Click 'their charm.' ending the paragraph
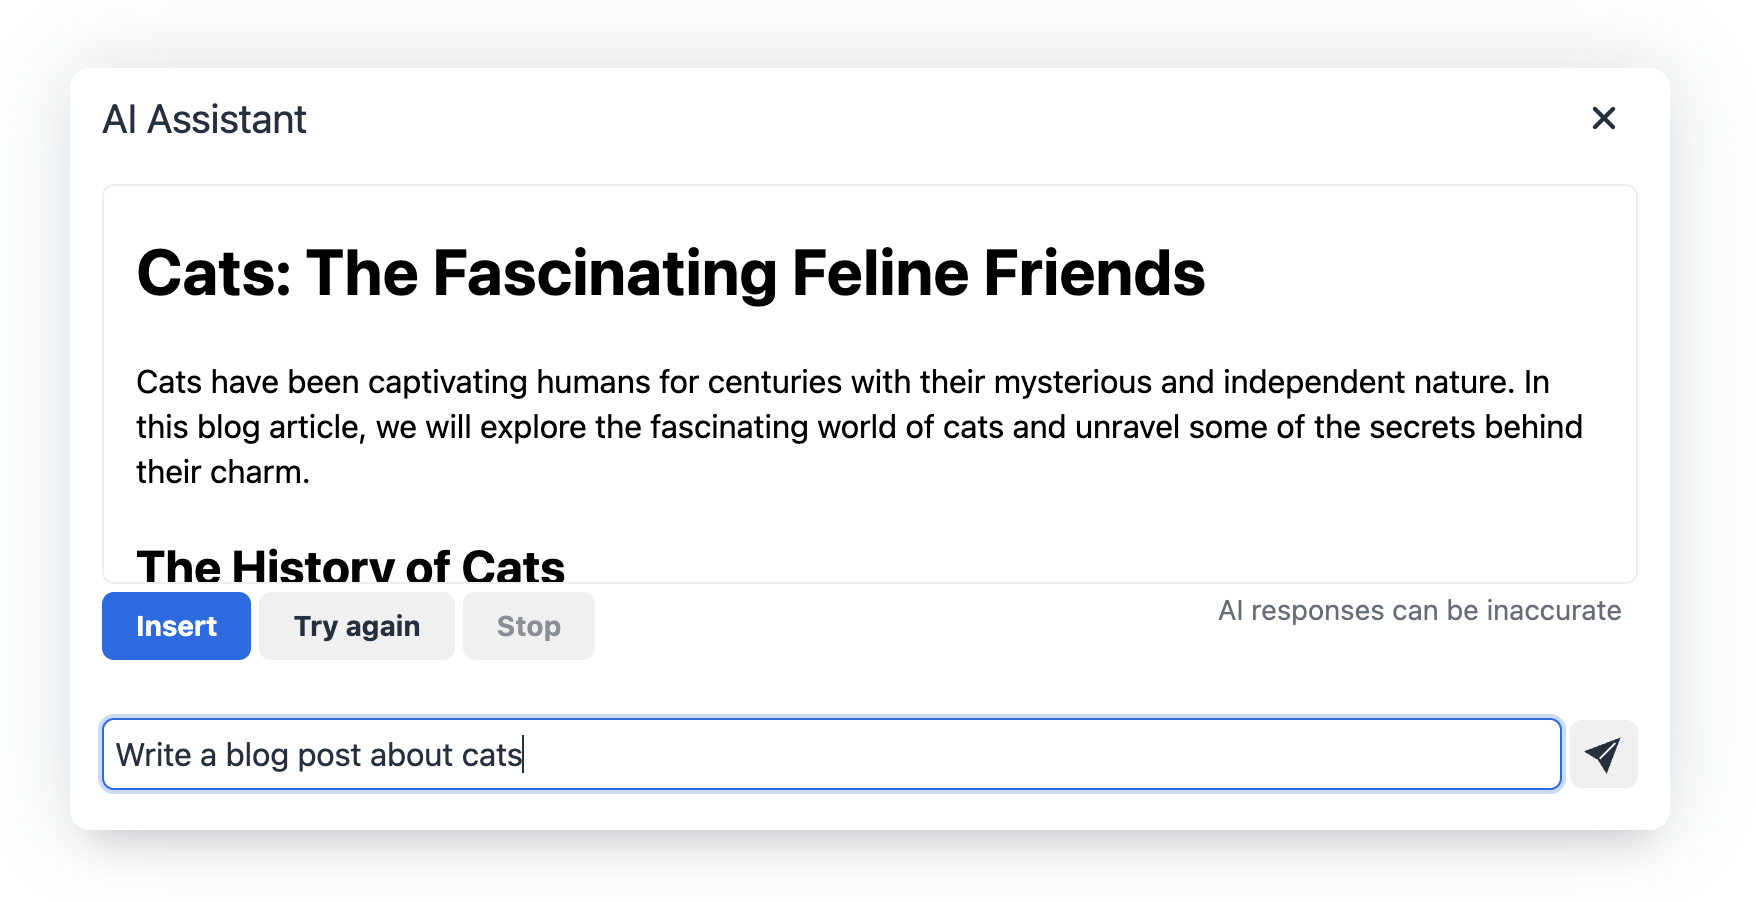Viewport: 1756px width, 902px height. tap(223, 472)
